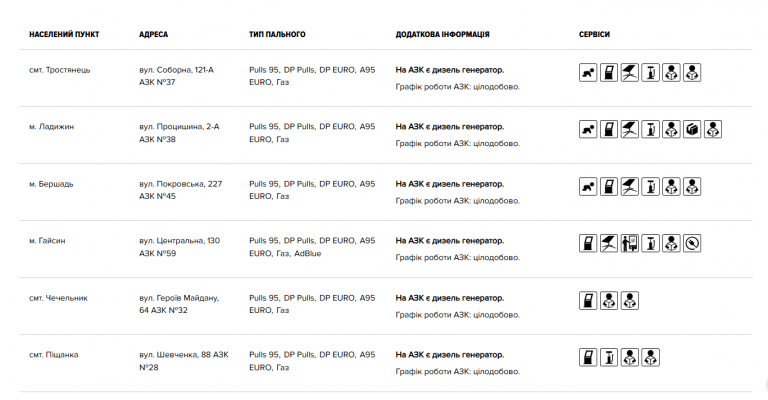Click Гайсин fuel list containing AdBlue
Image resolution: width=768 pixels, height=400 pixels.
pos(312,247)
